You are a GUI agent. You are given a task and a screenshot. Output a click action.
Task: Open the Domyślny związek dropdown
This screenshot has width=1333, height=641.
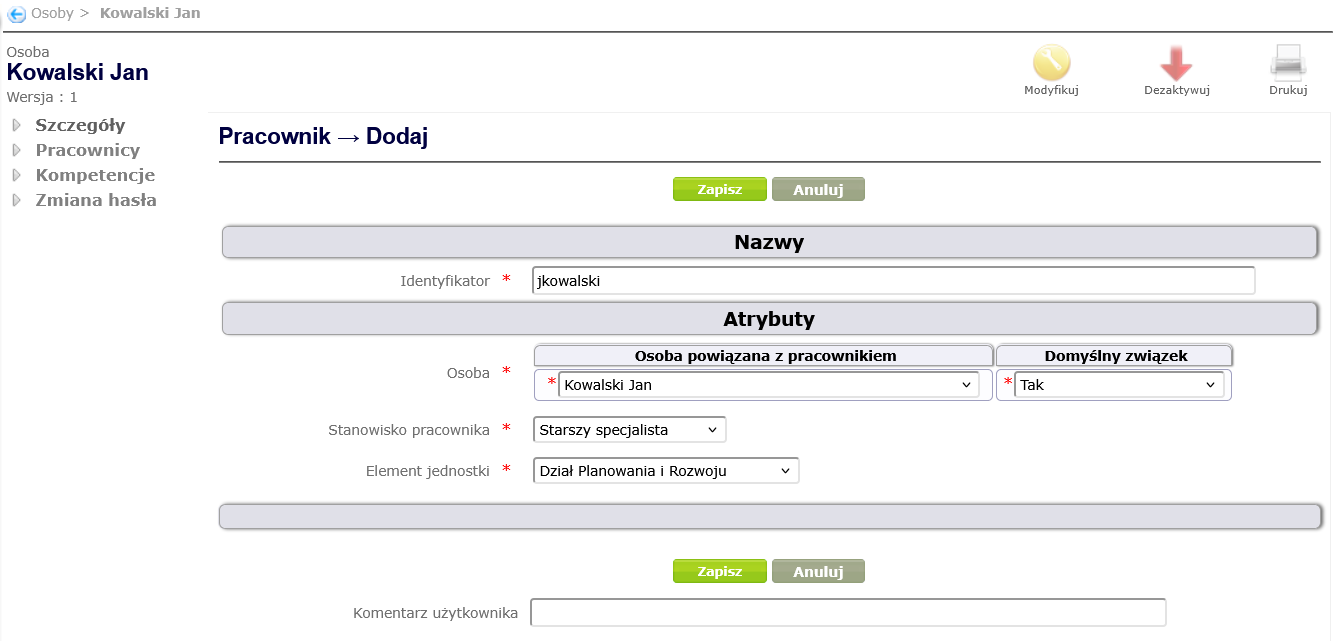click(x=1119, y=385)
